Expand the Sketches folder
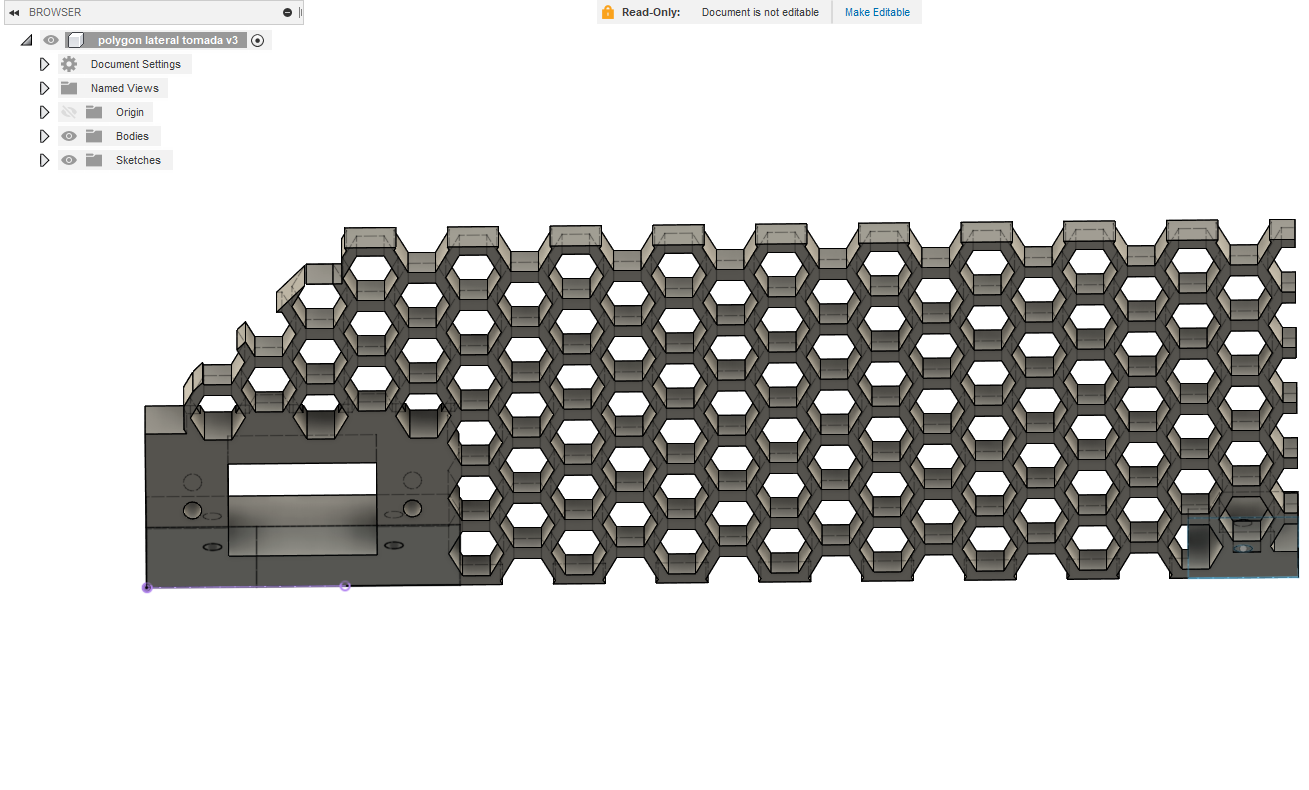 [x=44, y=160]
